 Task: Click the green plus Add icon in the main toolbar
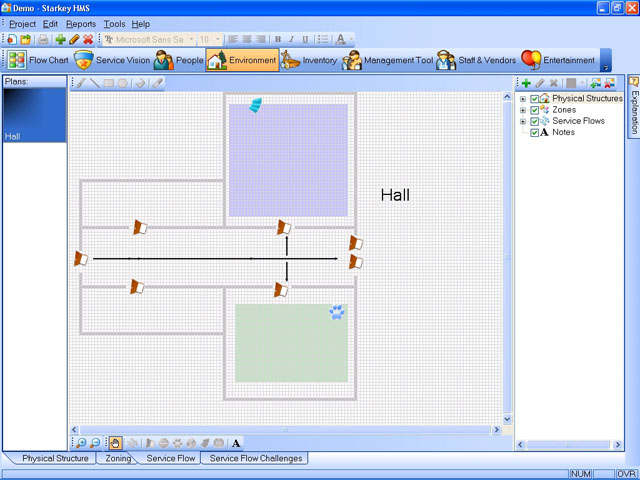coord(60,39)
